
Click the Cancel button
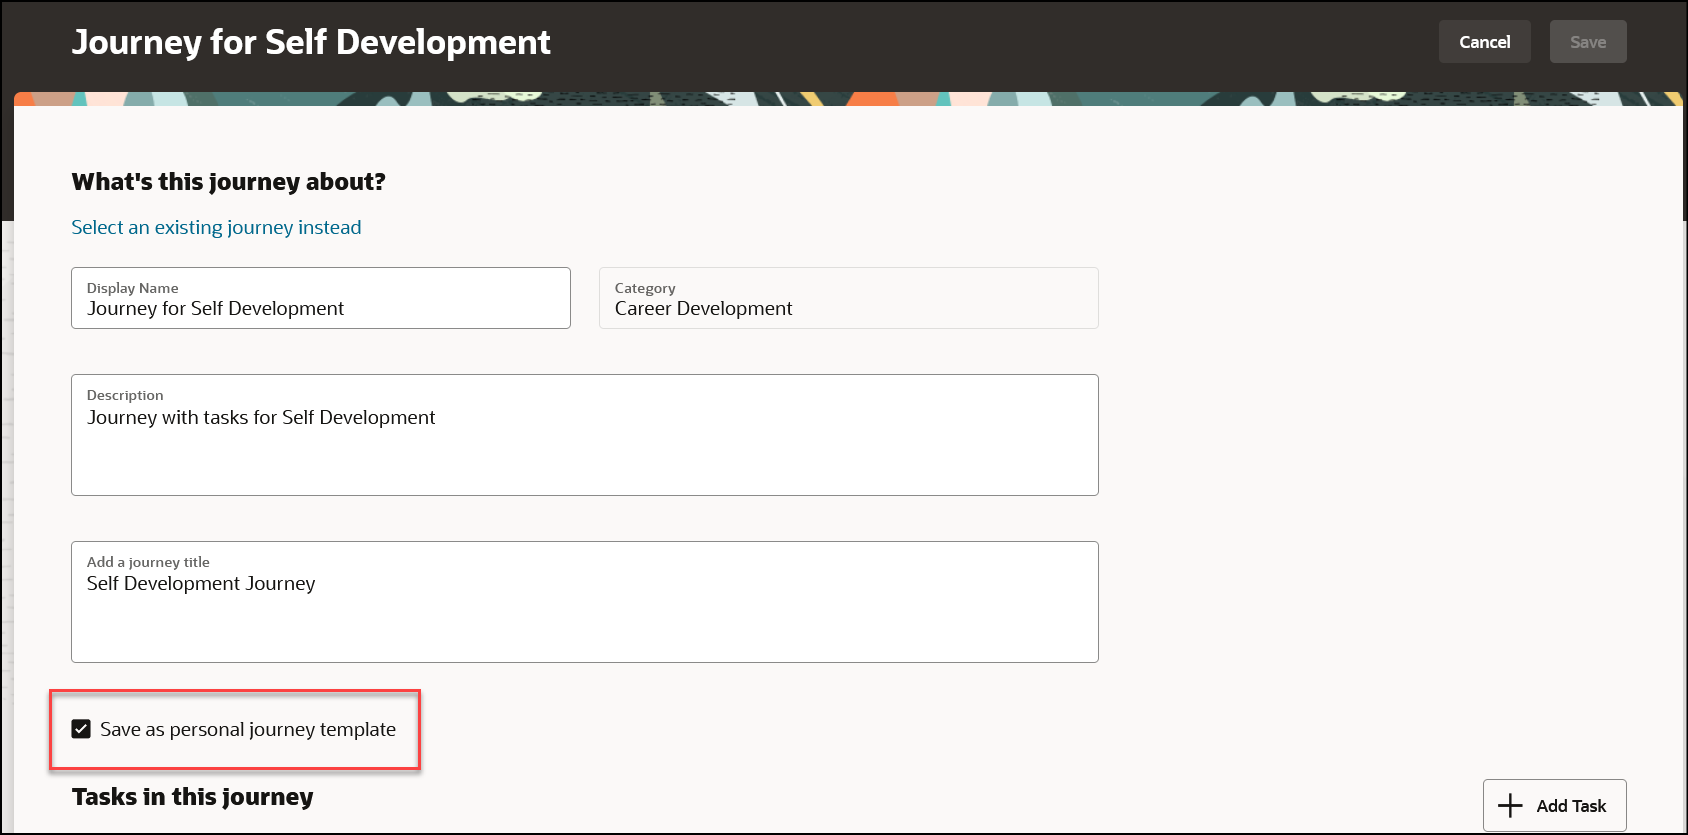(x=1484, y=42)
